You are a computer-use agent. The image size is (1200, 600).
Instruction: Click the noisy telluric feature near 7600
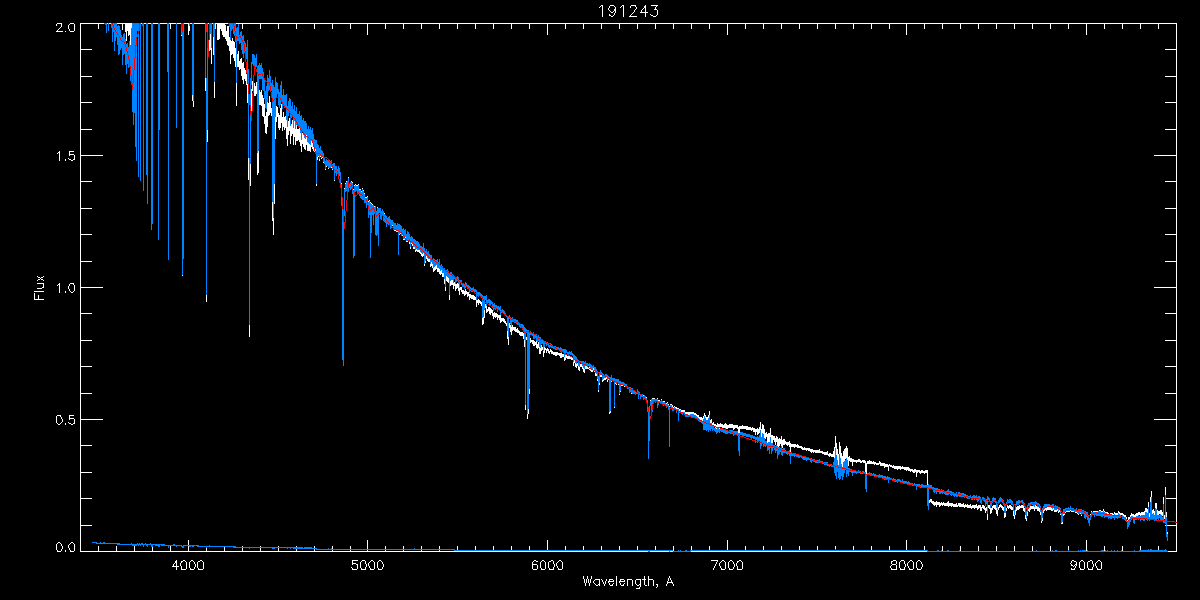pos(841,460)
